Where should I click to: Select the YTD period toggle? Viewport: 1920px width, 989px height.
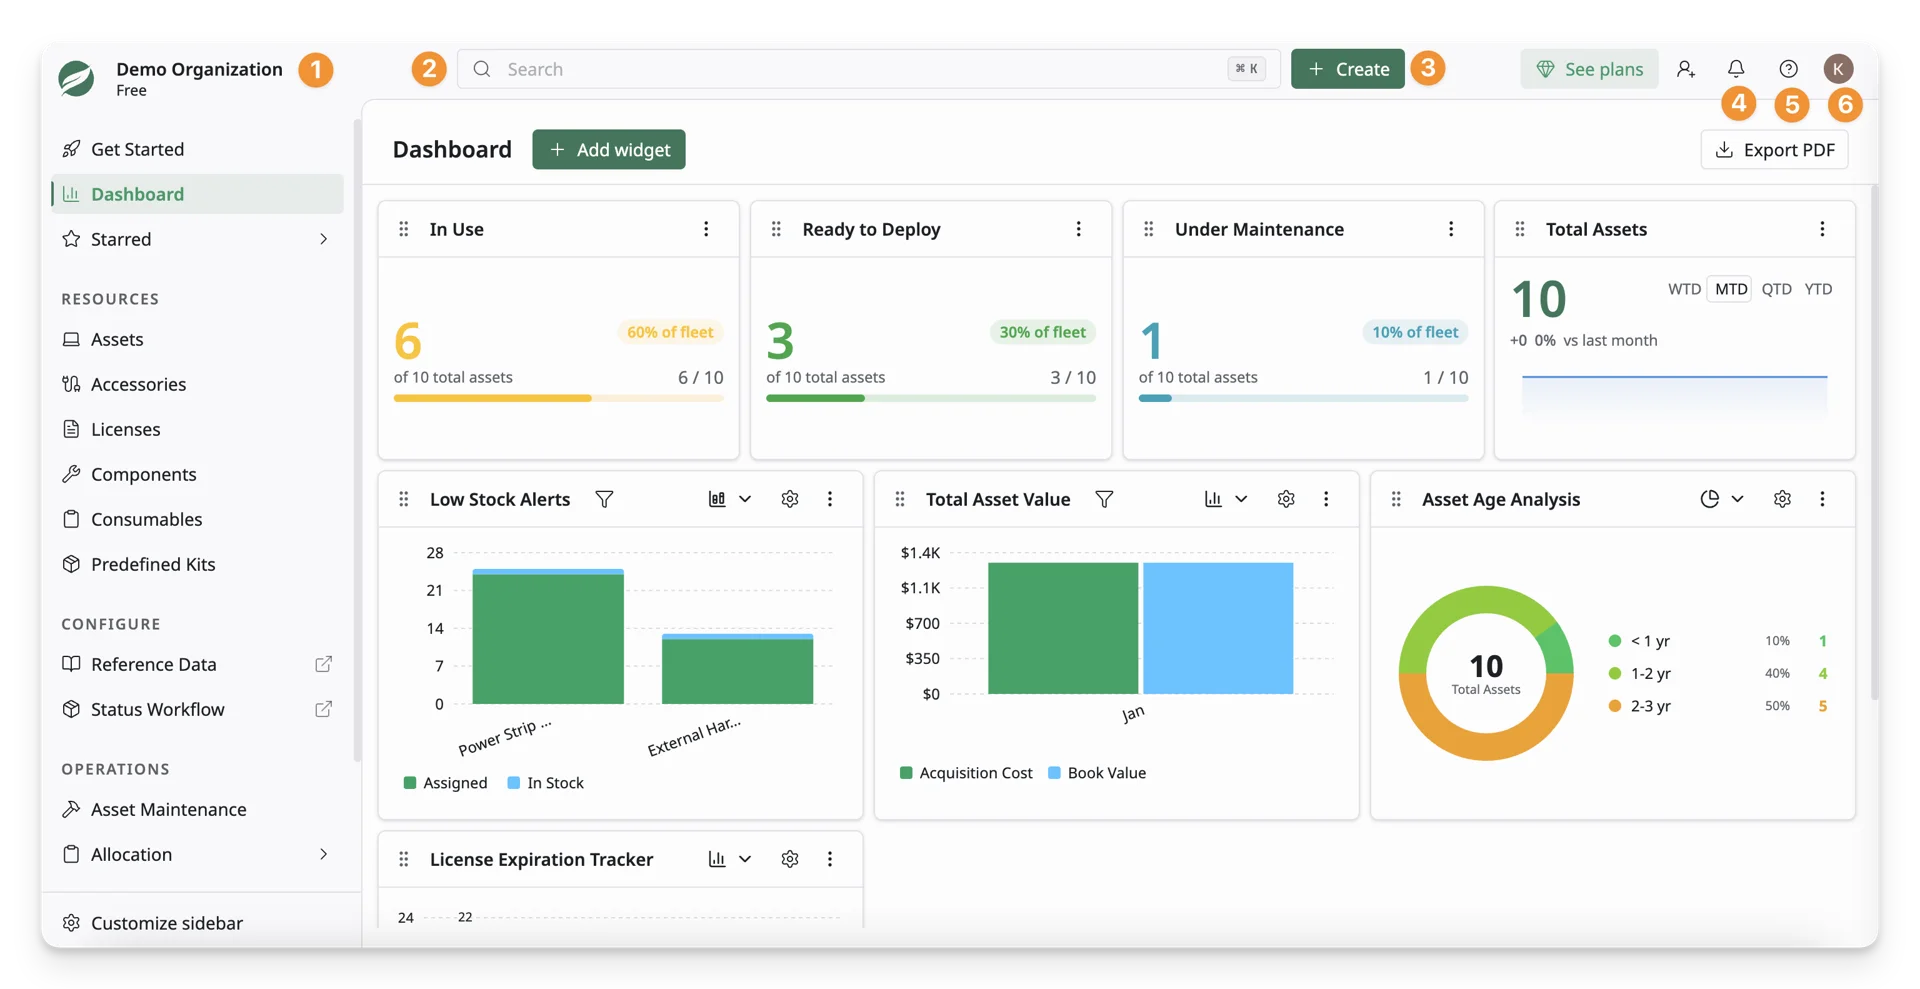(x=1818, y=289)
